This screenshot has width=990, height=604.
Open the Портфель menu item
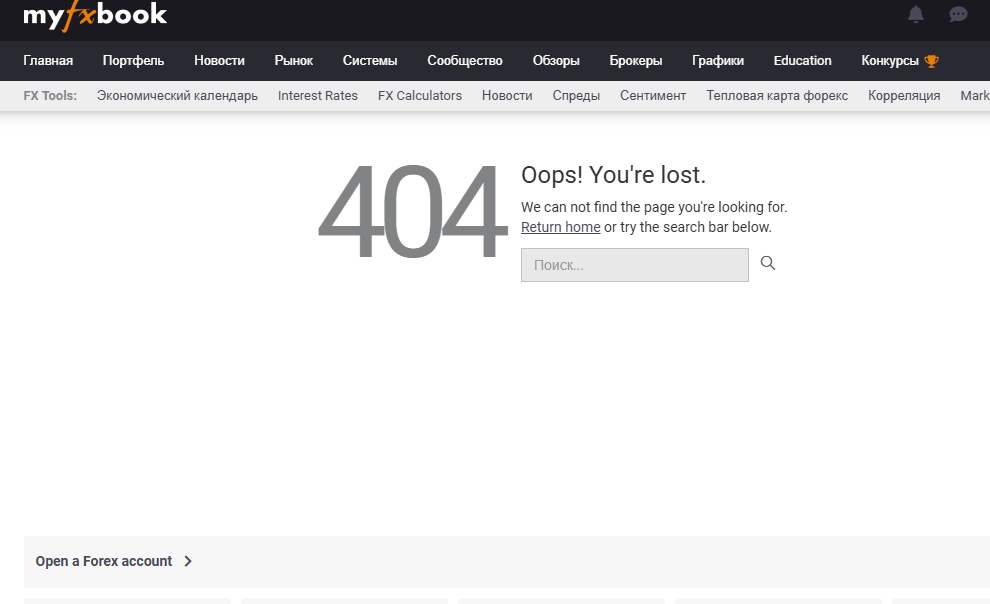(133, 61)
